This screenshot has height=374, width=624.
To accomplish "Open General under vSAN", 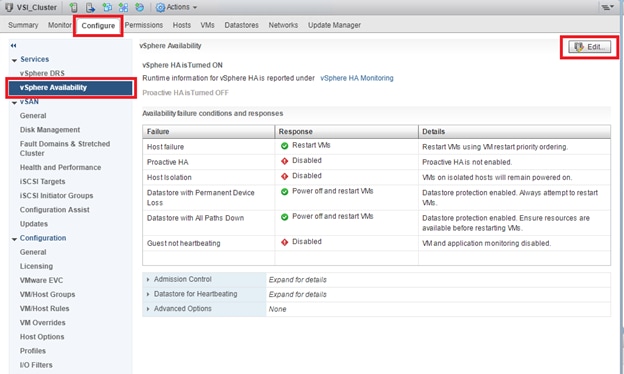I will [33, 116].
